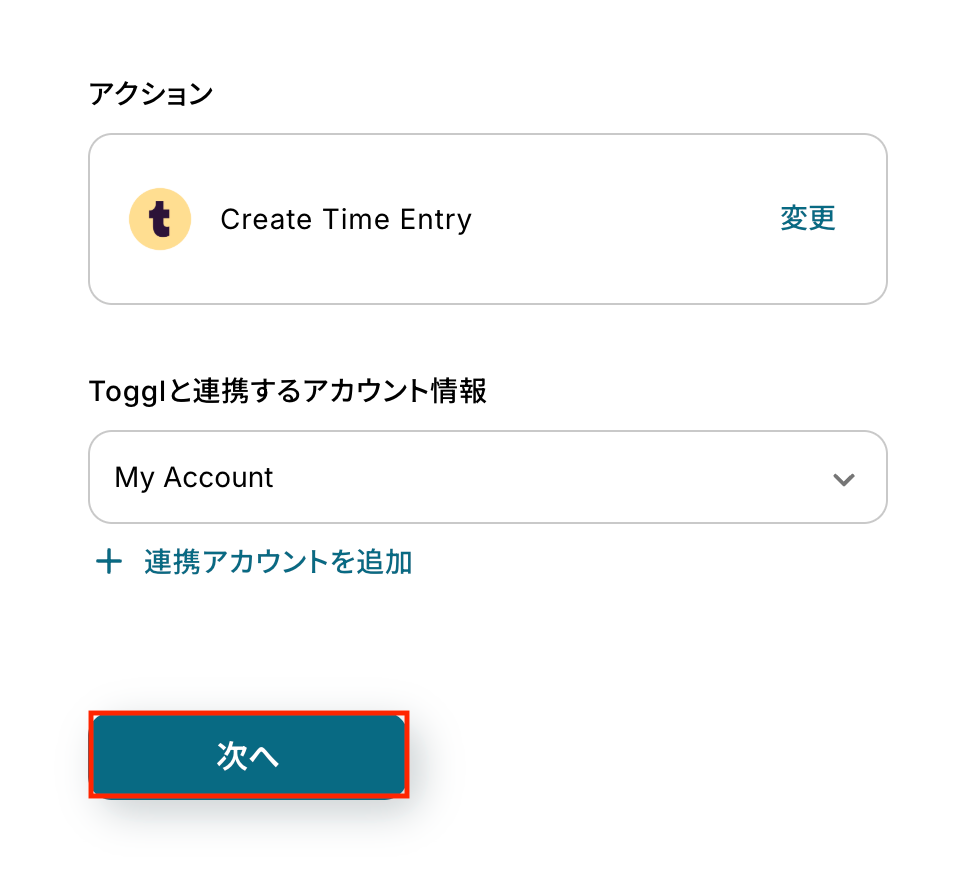The height and width of the screenshot is (882, 968).
Task: Click the teal next-step button
Action: click(x=248, y=756)
